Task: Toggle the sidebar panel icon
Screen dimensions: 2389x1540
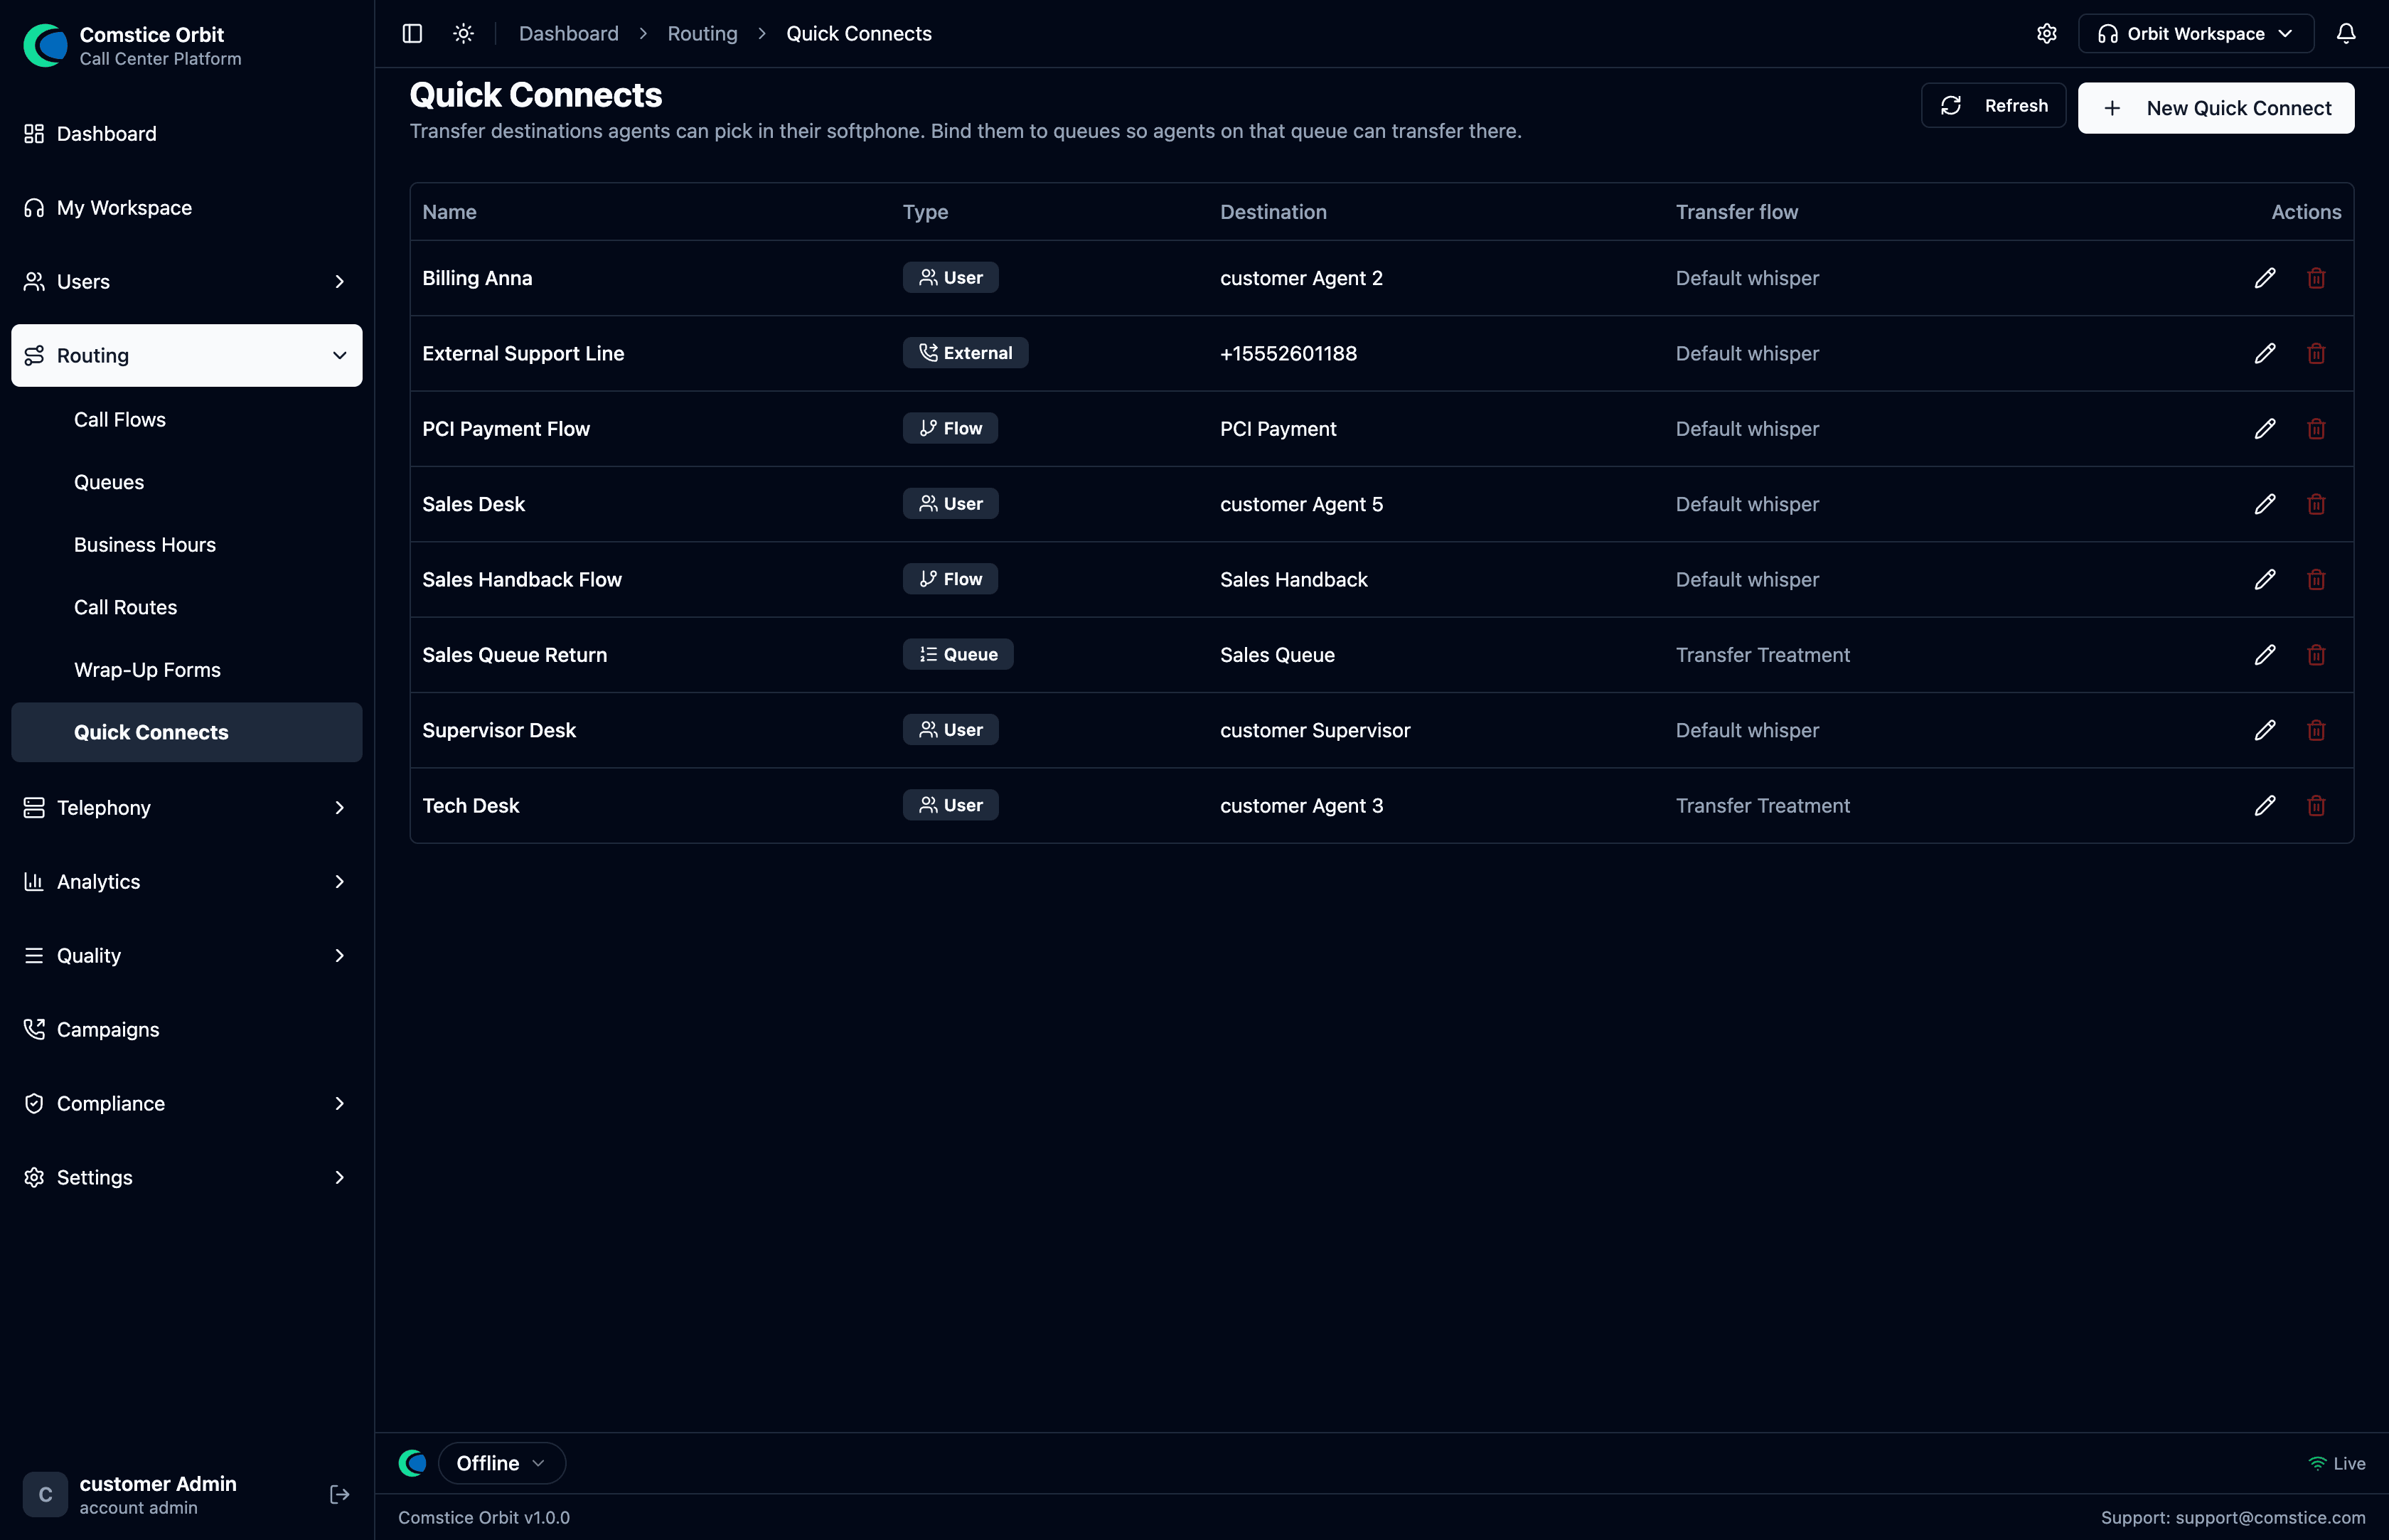Action: (x=412, y=34)
